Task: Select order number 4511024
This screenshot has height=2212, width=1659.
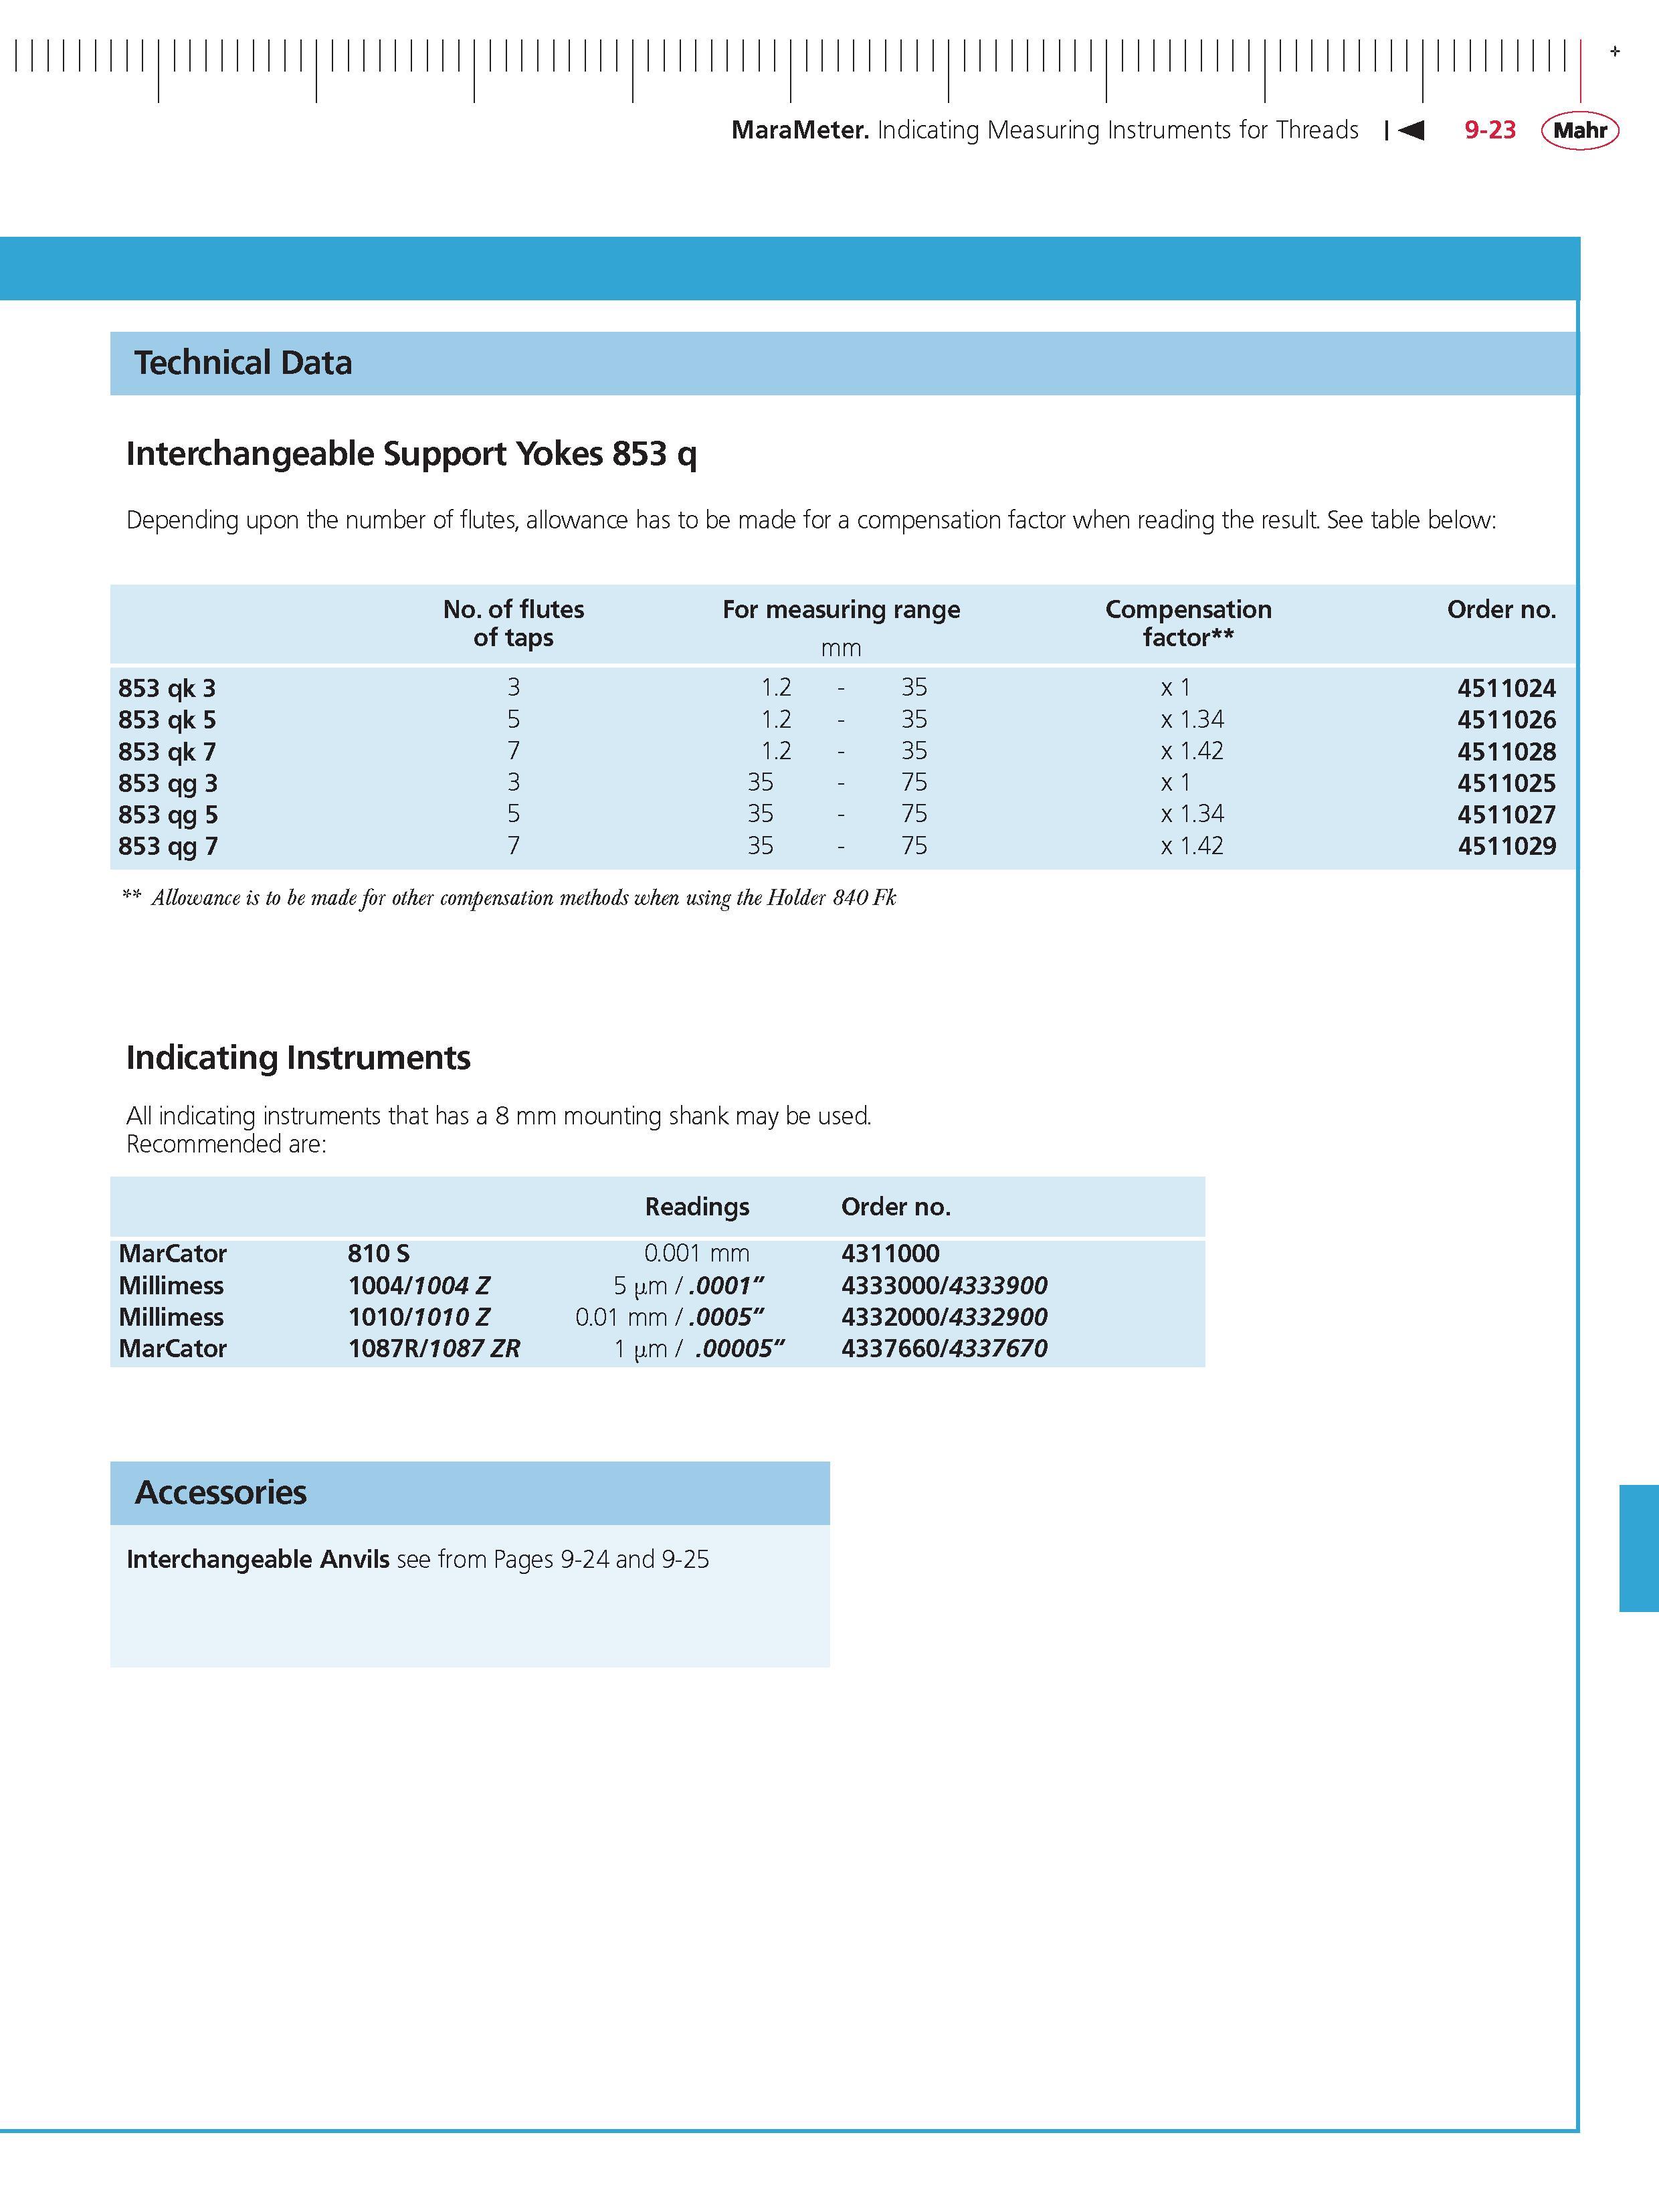Action: click(x=1506, y=688)
